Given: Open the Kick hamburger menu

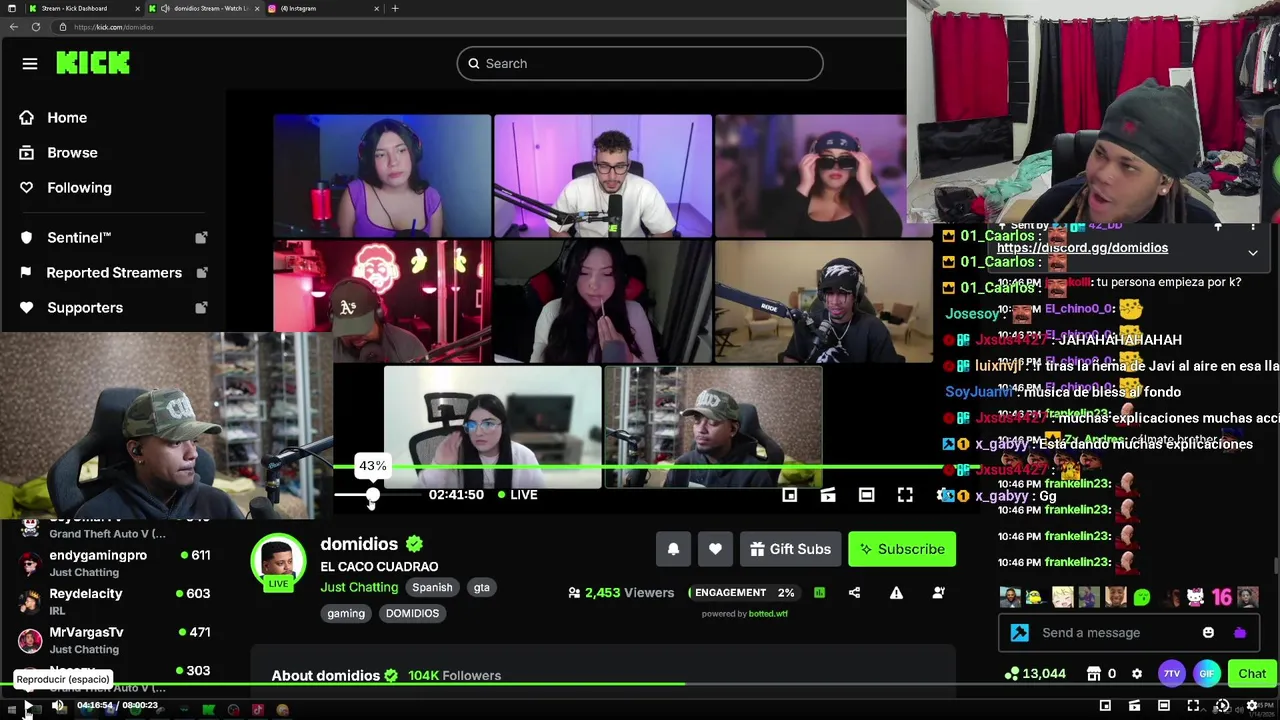Looking at the screenshot, I should click(x=30, y=64).
